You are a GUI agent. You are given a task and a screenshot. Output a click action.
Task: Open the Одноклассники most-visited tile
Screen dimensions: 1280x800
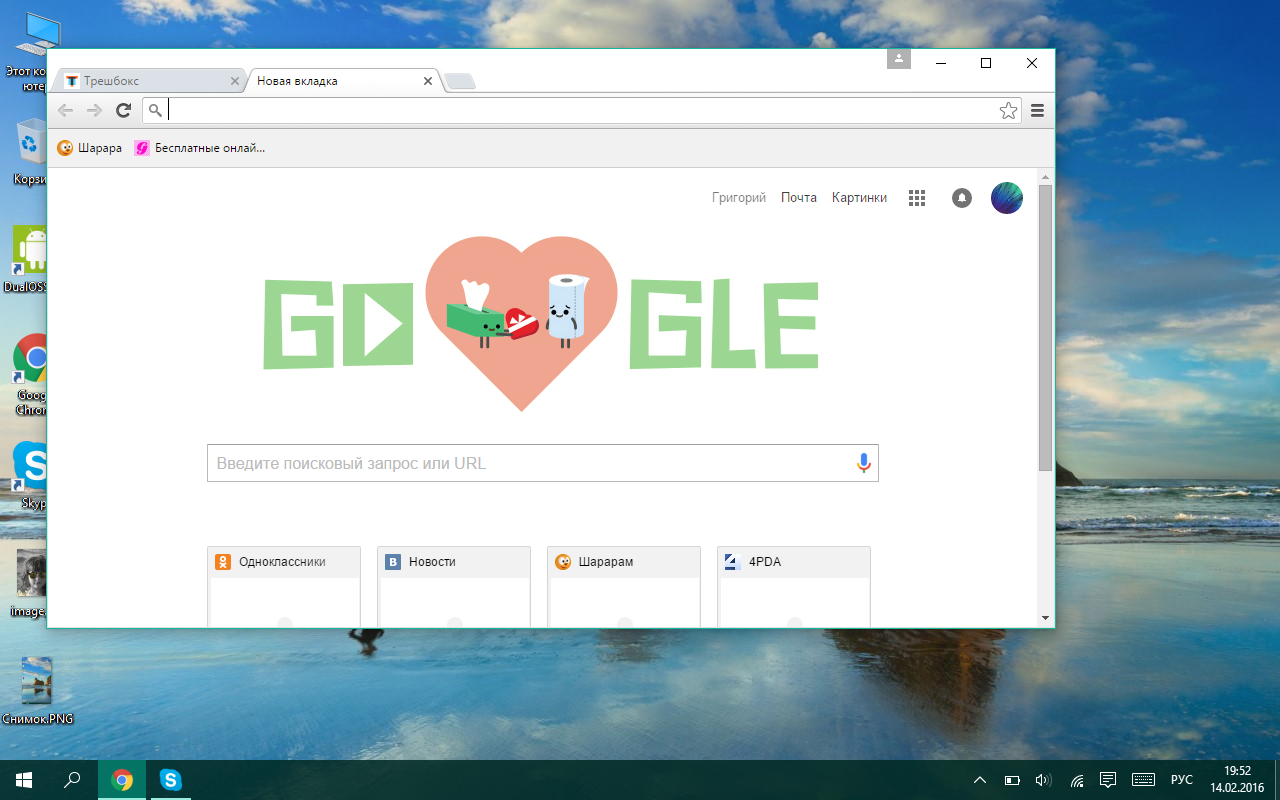pyautogui.click(x=284, y=586)
